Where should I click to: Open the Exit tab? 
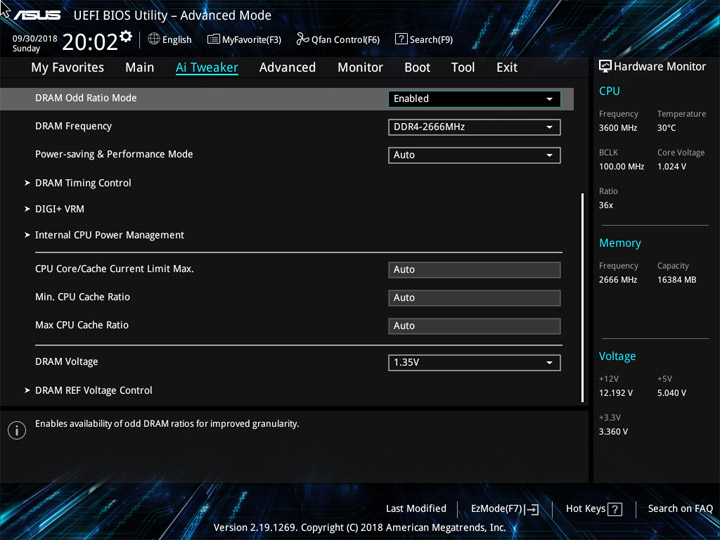pyautogui.click(x=507, y=68)
